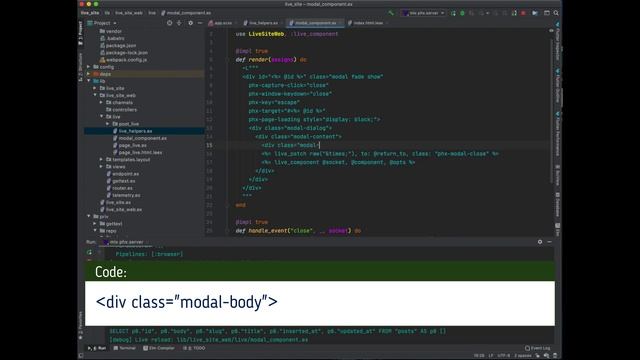Click the red stop button in toolbar

523,13
